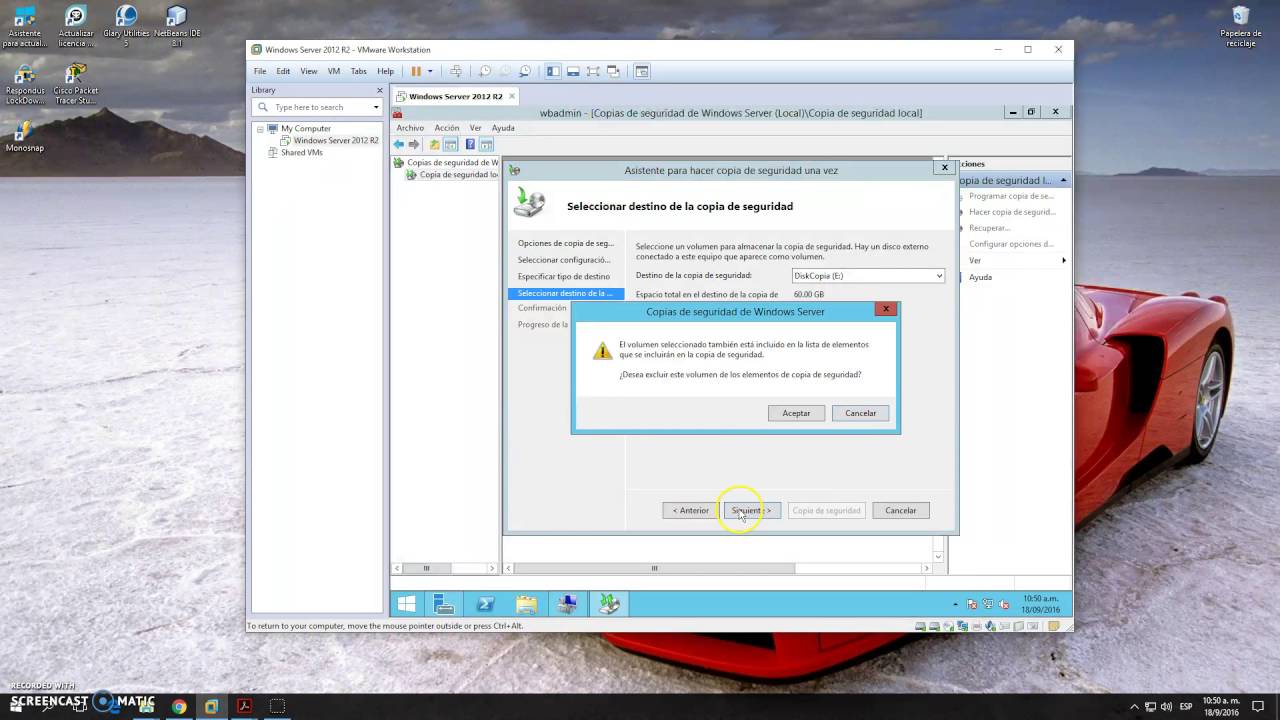Click the wizard's bottom Cancelar button
The width and height of the screenshot is (1280, 720).
point(900,510)
